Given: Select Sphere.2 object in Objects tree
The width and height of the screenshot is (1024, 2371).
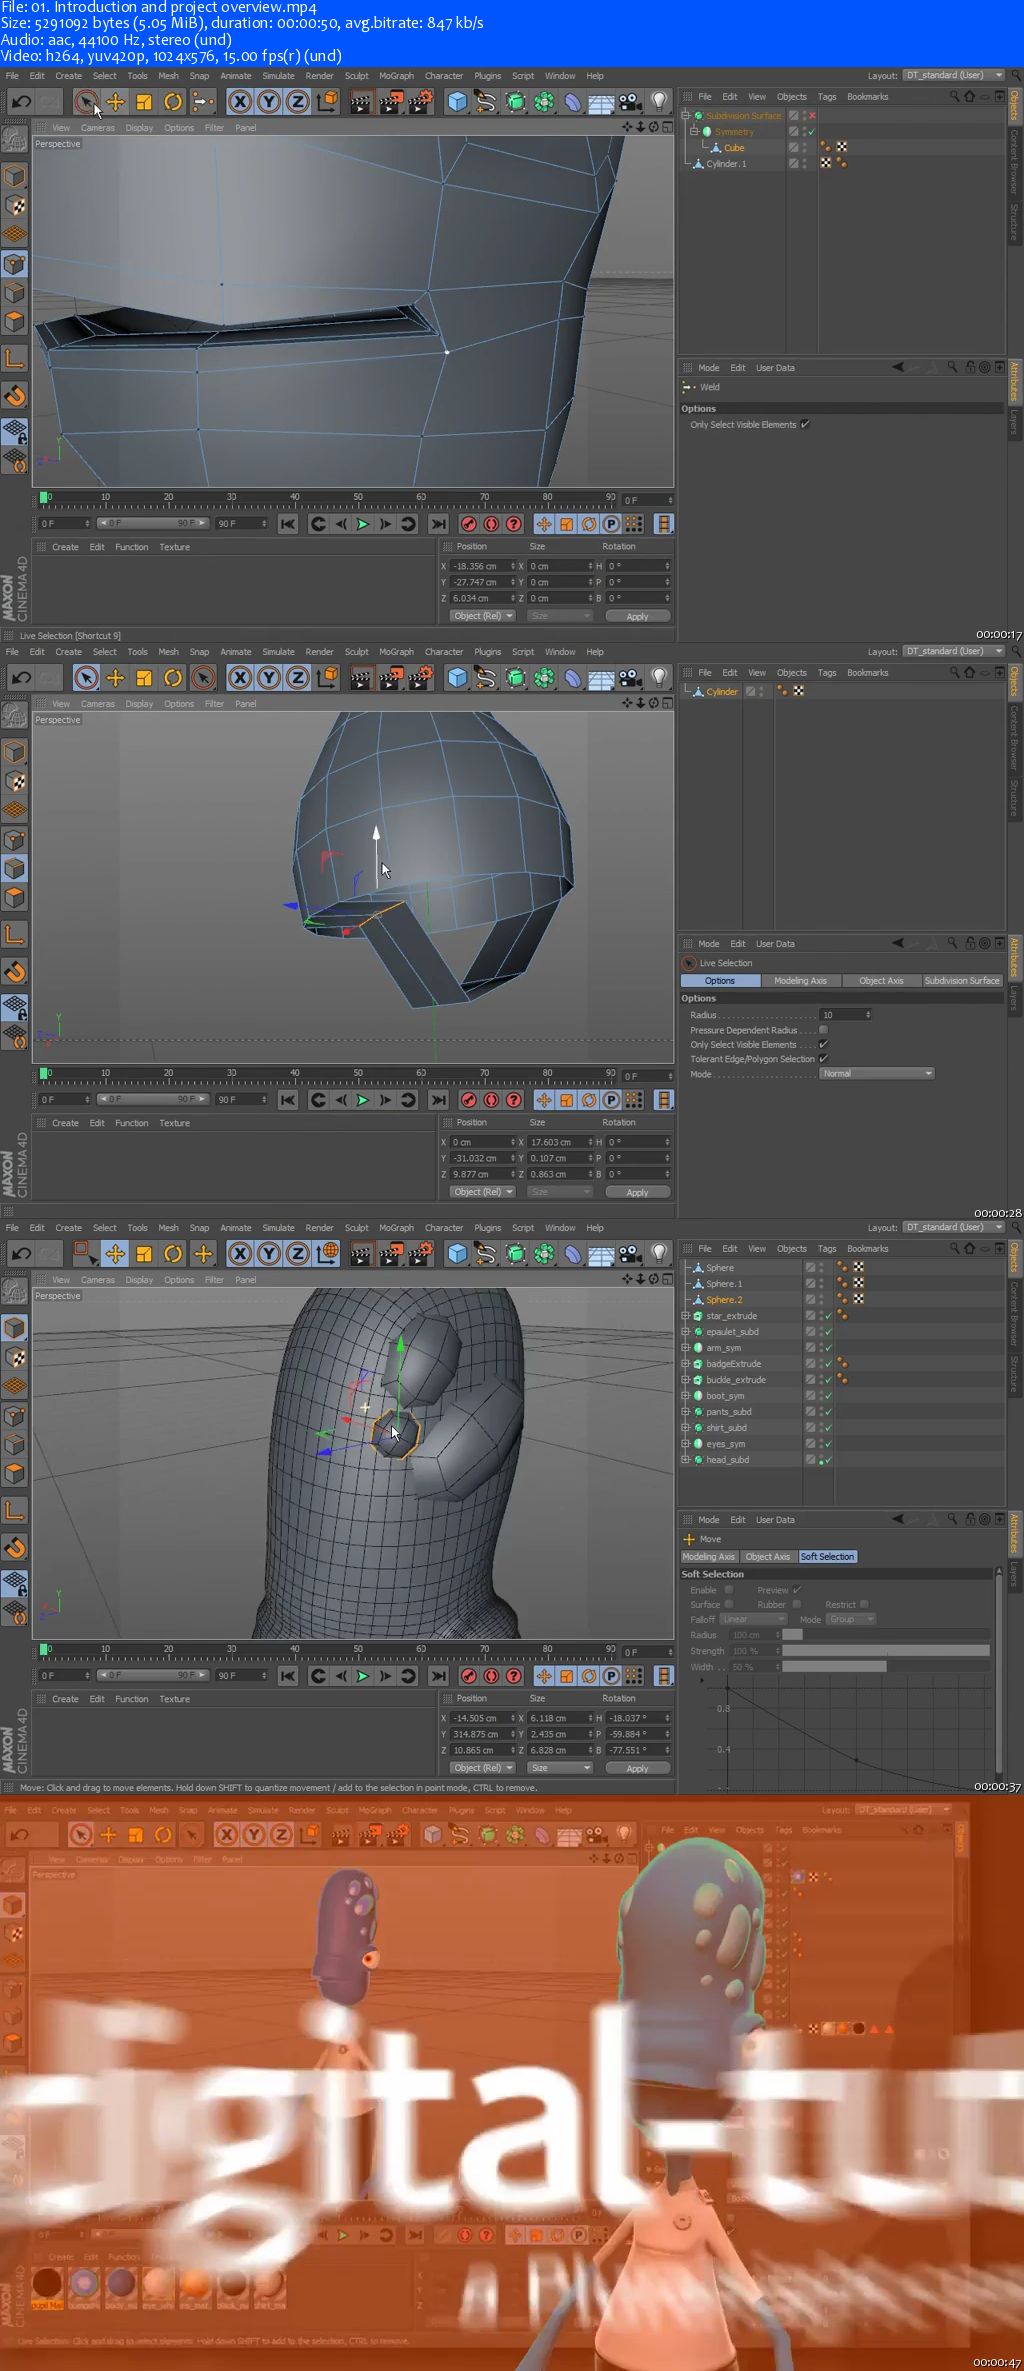Looking at the screenshot, I should (x=724, y=1300).
